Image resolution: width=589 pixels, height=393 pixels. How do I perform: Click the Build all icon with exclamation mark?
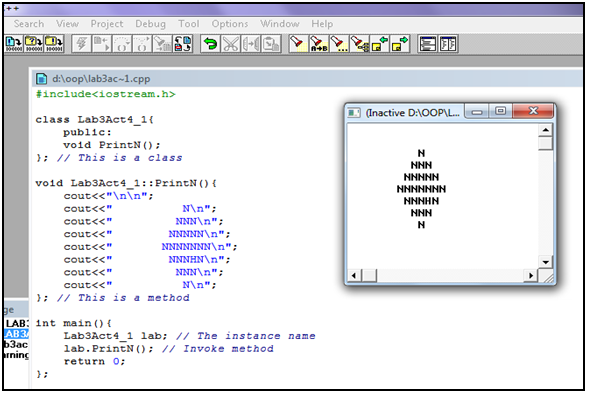[x=54, y=44]
